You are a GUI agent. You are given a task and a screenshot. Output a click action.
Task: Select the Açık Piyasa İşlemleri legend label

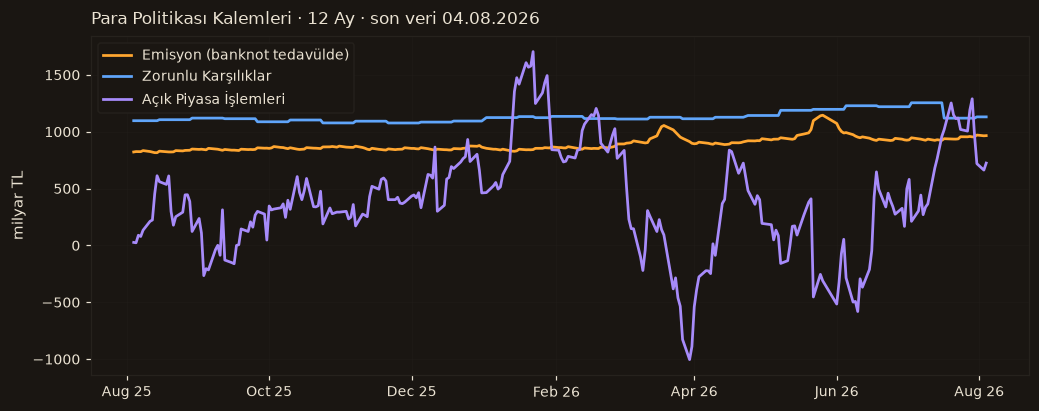213,99
